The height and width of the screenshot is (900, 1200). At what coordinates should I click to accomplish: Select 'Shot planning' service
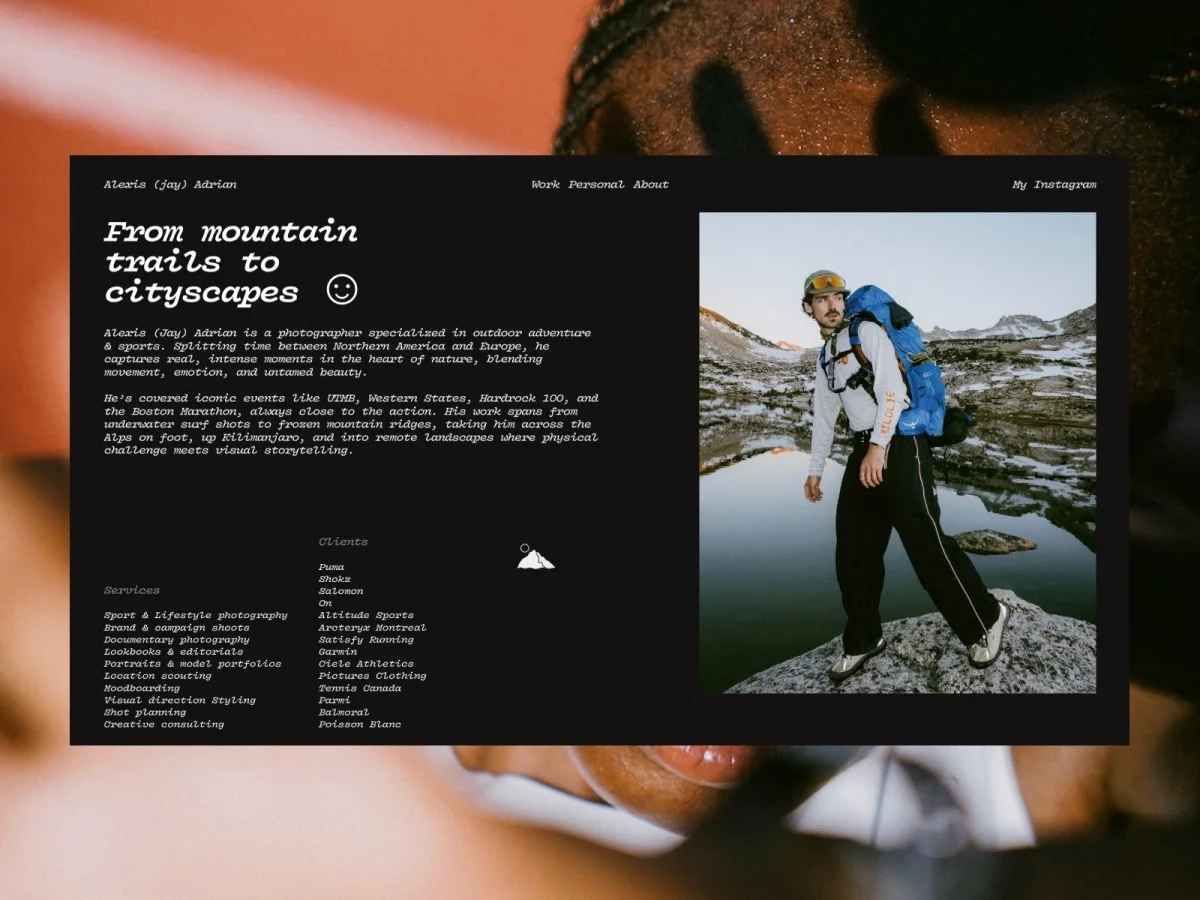[145, 712]
